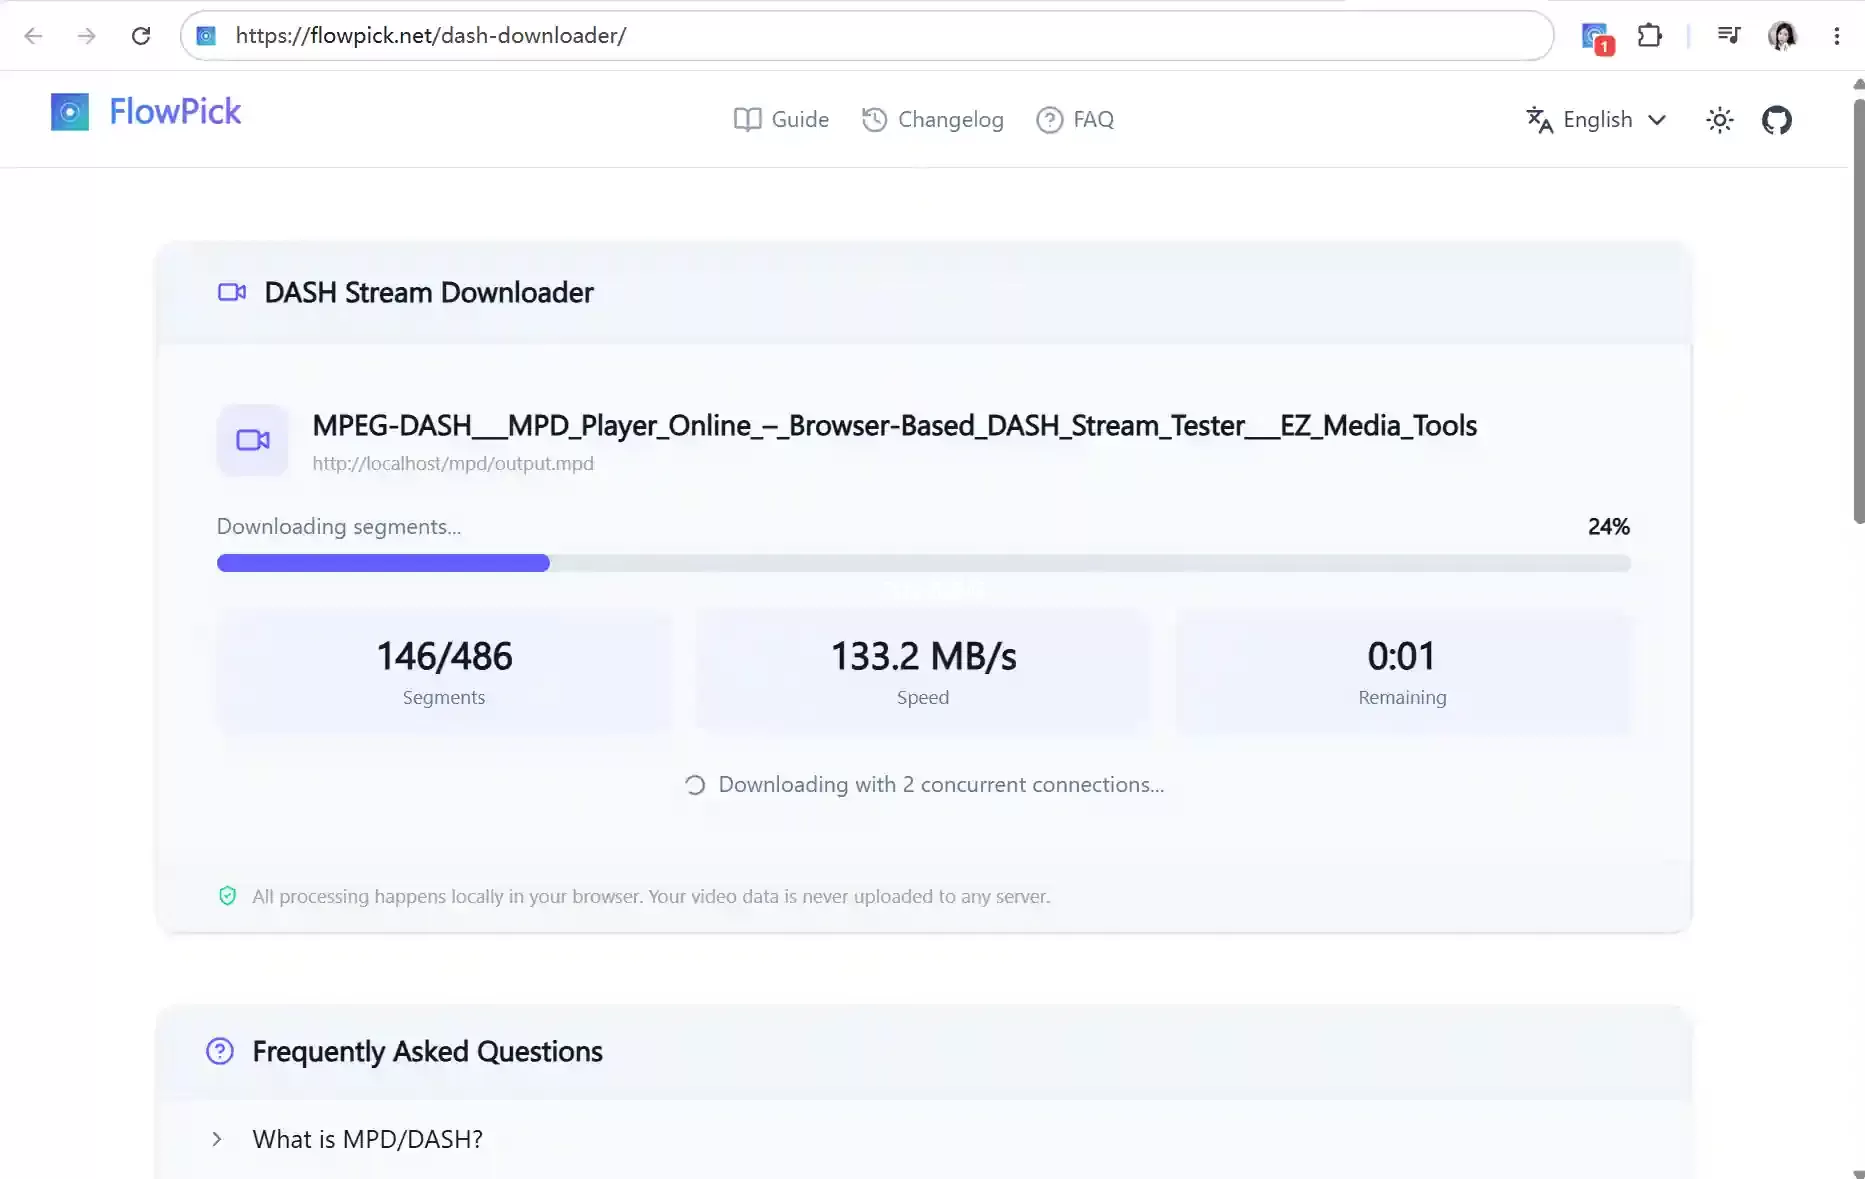1865x1179 pixels.
Task: Click the DASH Stream Downloader heading
Action: click(429, 293)
